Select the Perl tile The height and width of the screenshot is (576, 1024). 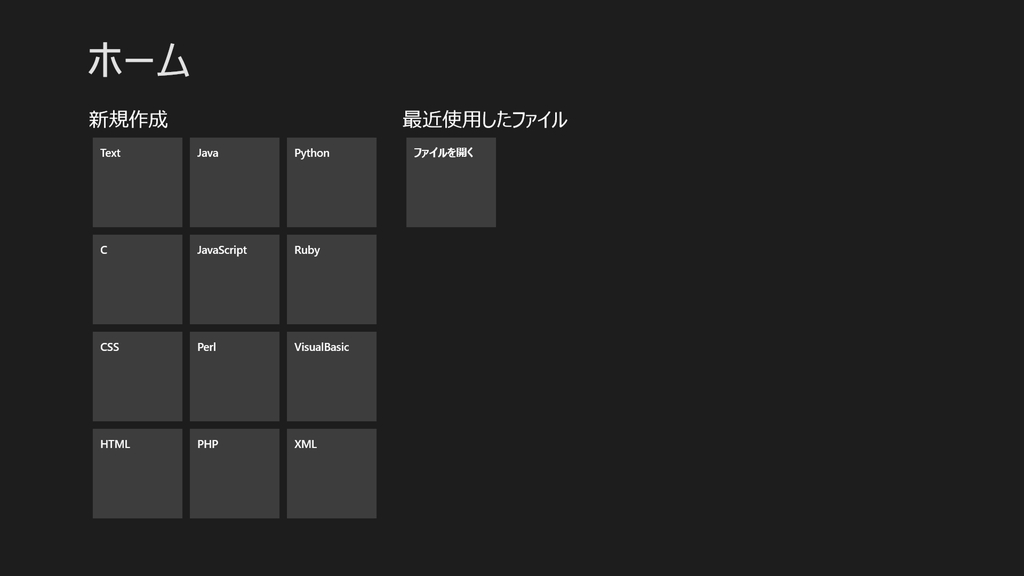point(234,376)
